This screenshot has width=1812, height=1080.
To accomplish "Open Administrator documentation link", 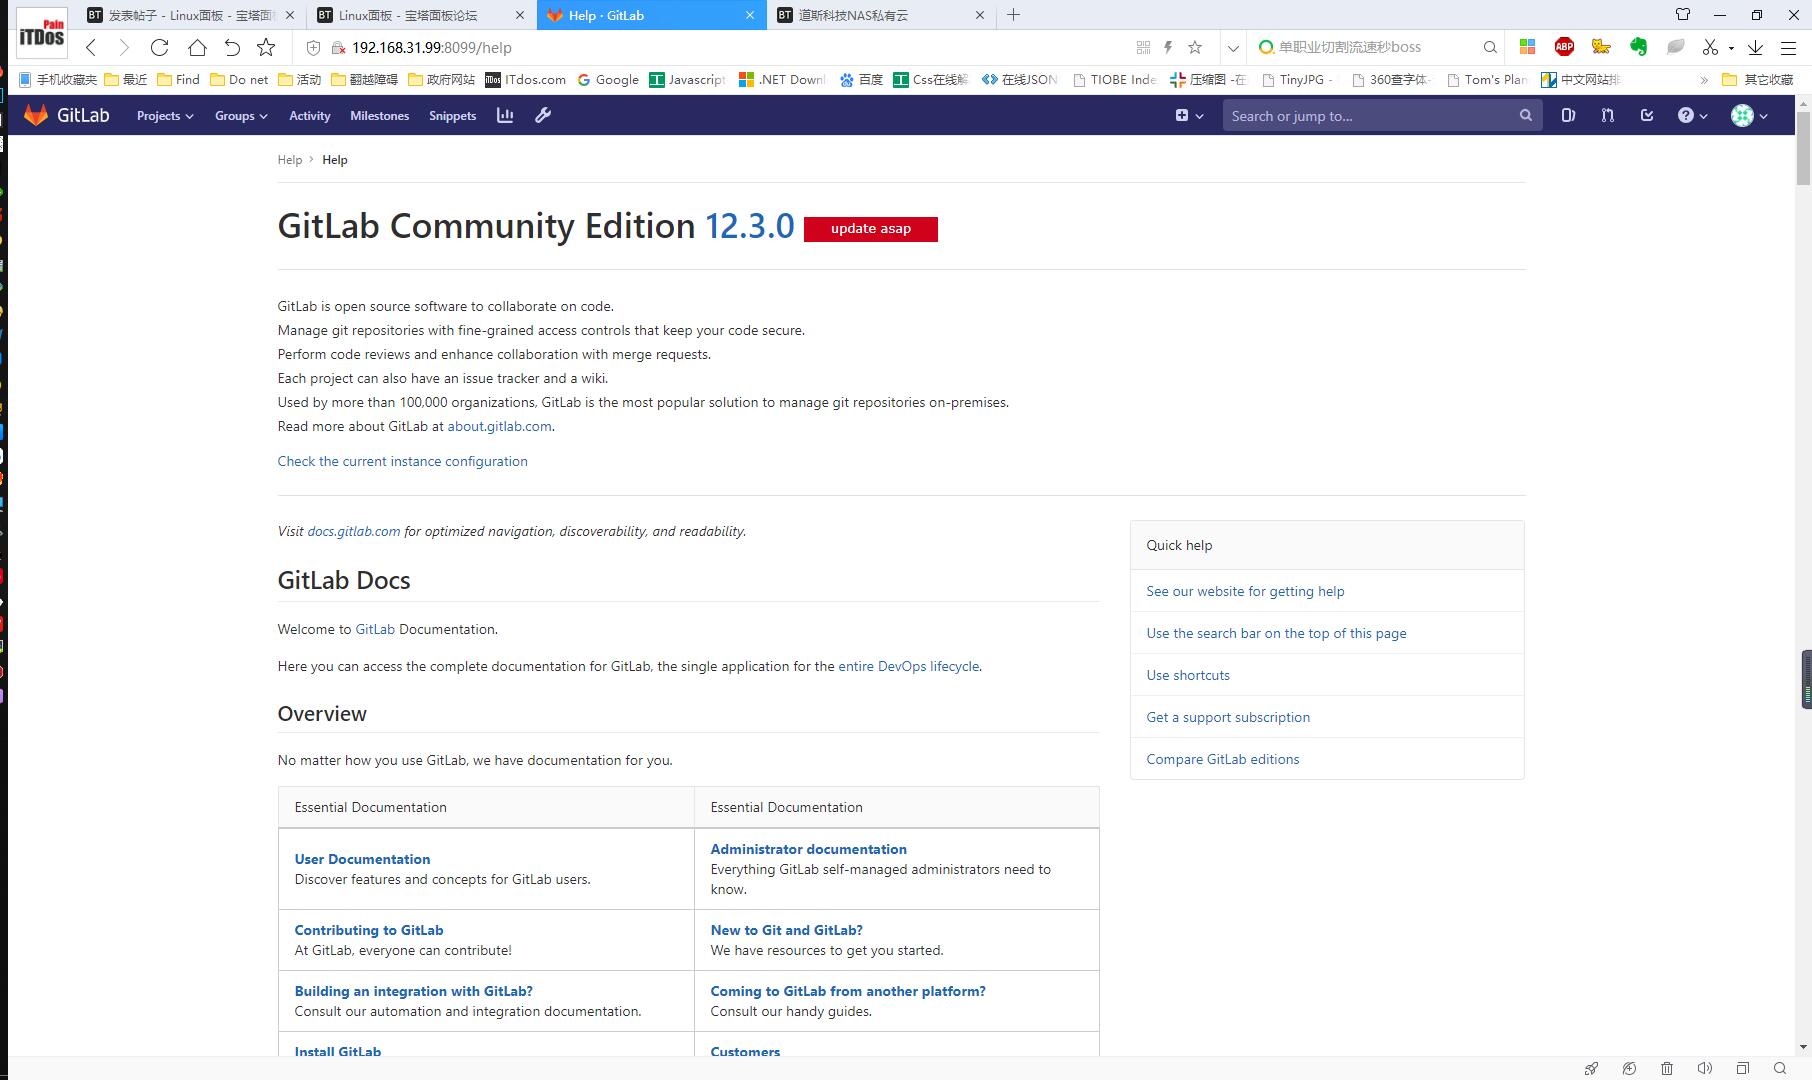I will [x=808, y=849].
